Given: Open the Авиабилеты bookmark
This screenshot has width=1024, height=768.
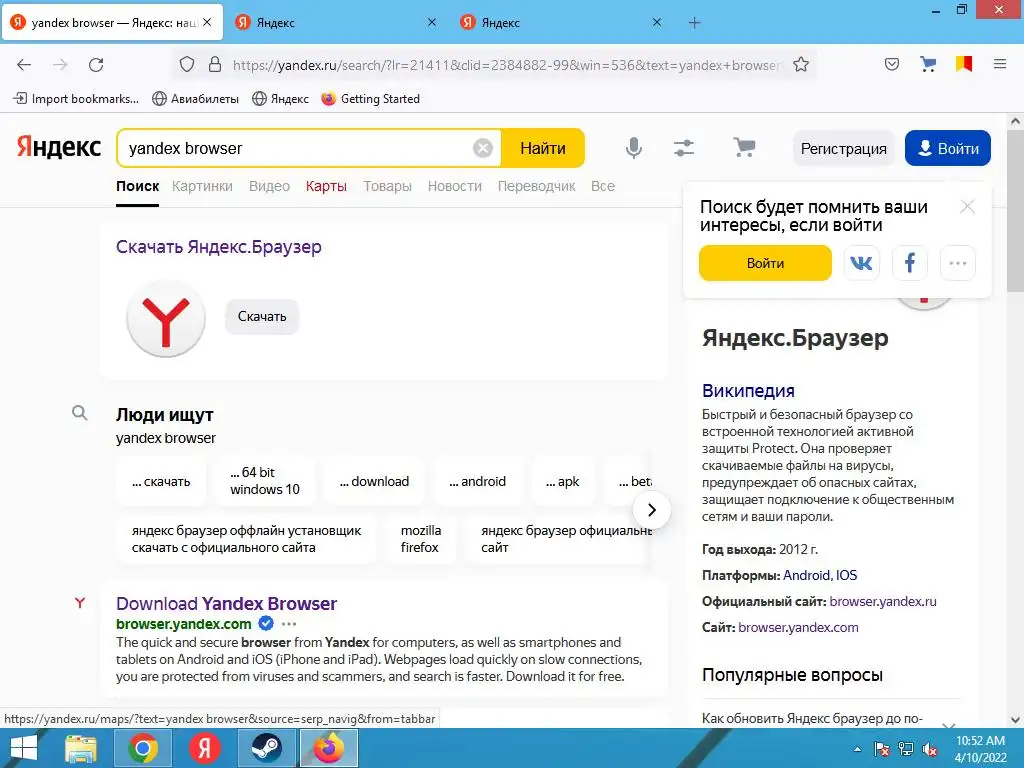Looking at the screenshot, I should pos(195,99).
